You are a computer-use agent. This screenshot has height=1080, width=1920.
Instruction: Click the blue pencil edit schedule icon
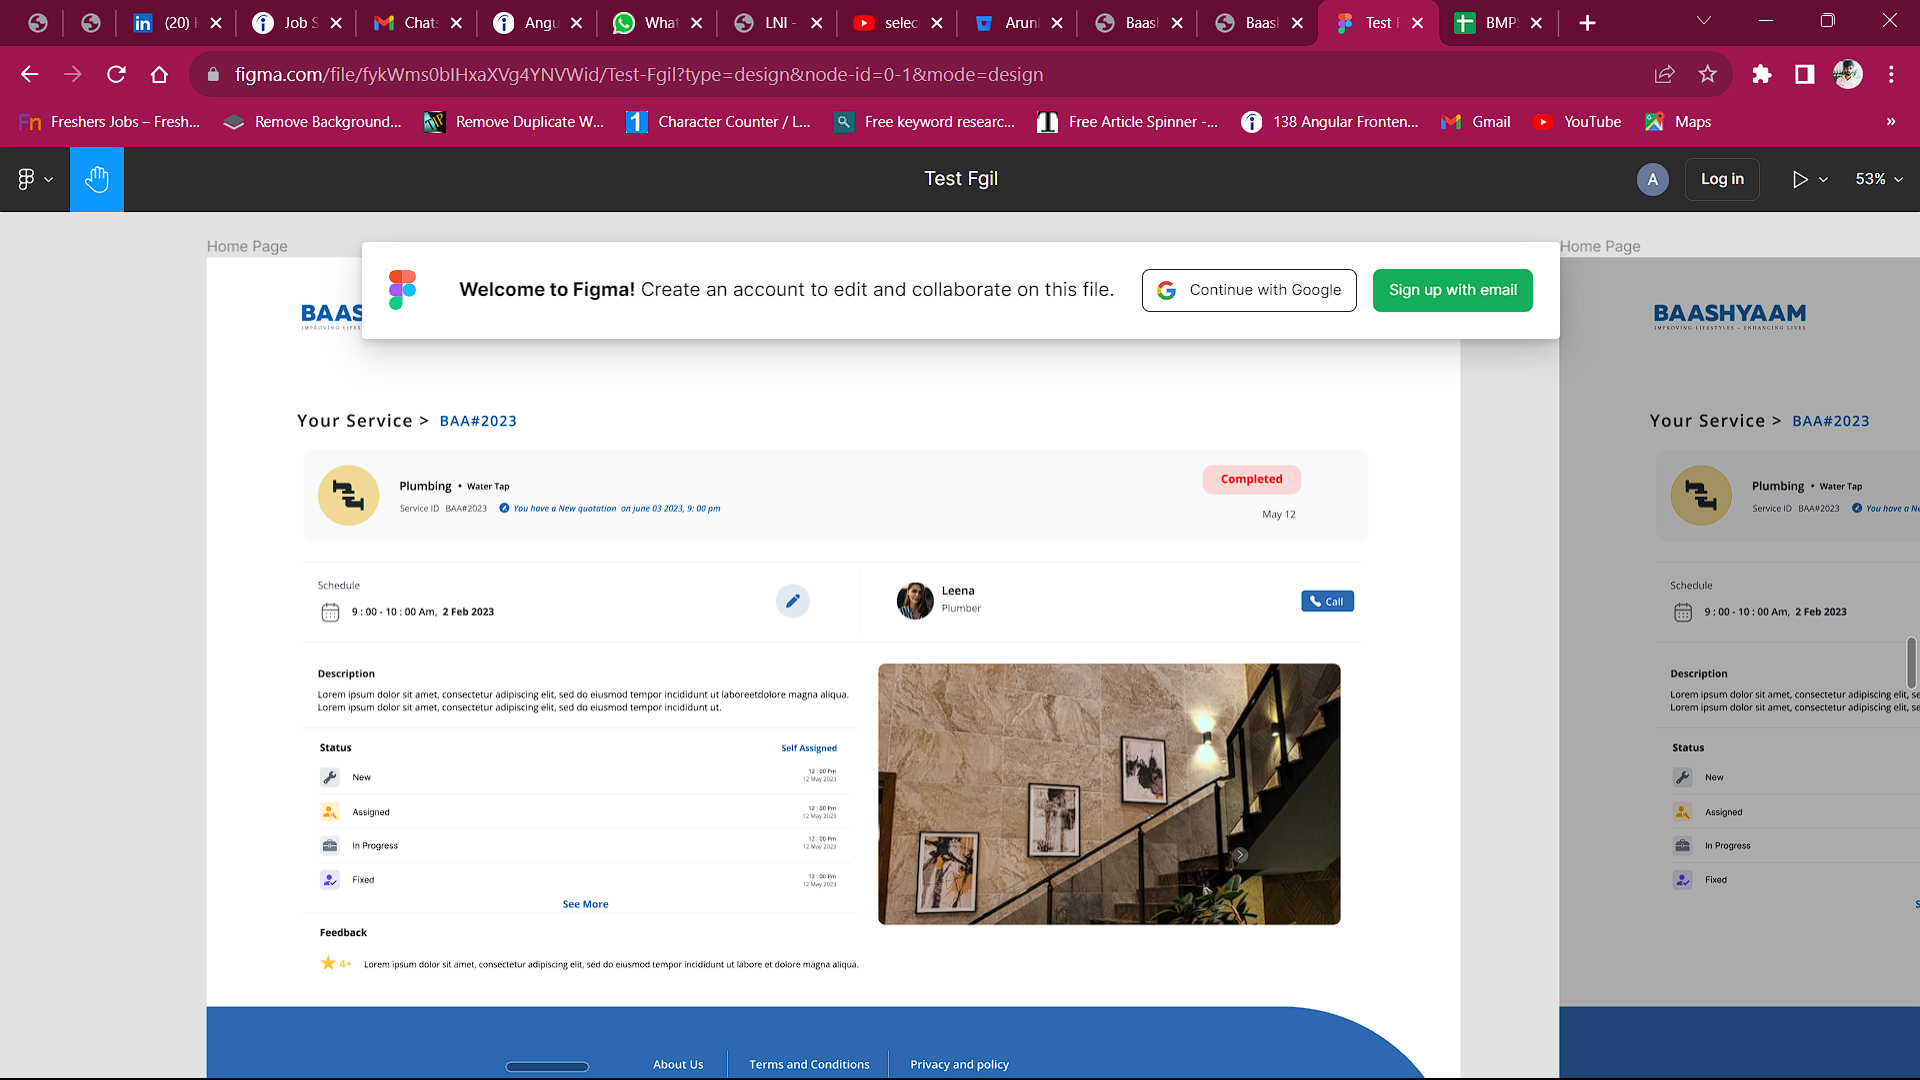(x=792, y=601)
